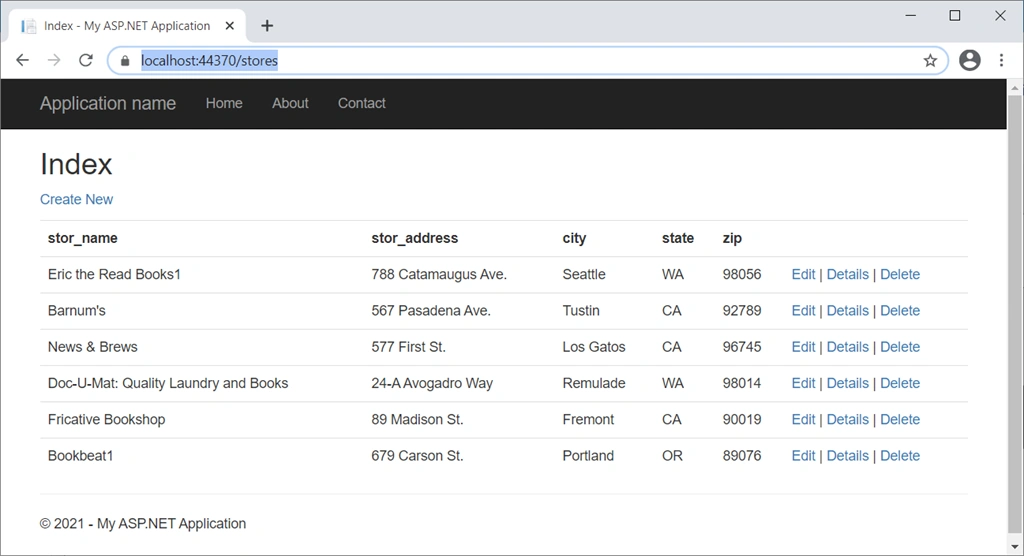
Task: Open the Home navigation item
Action: tap(224, 103)
